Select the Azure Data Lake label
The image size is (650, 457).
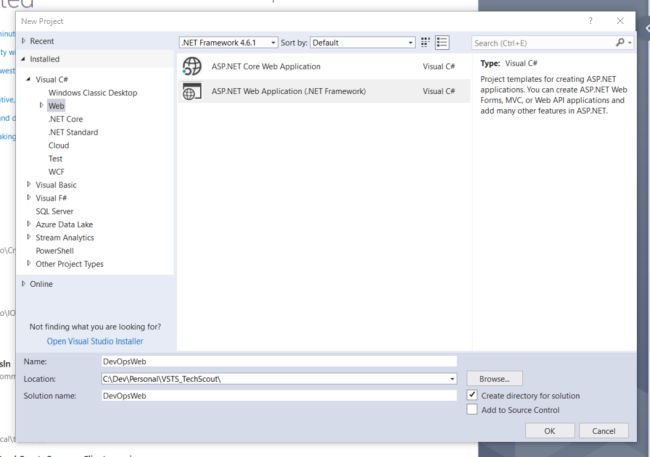(x=64, y=224)
